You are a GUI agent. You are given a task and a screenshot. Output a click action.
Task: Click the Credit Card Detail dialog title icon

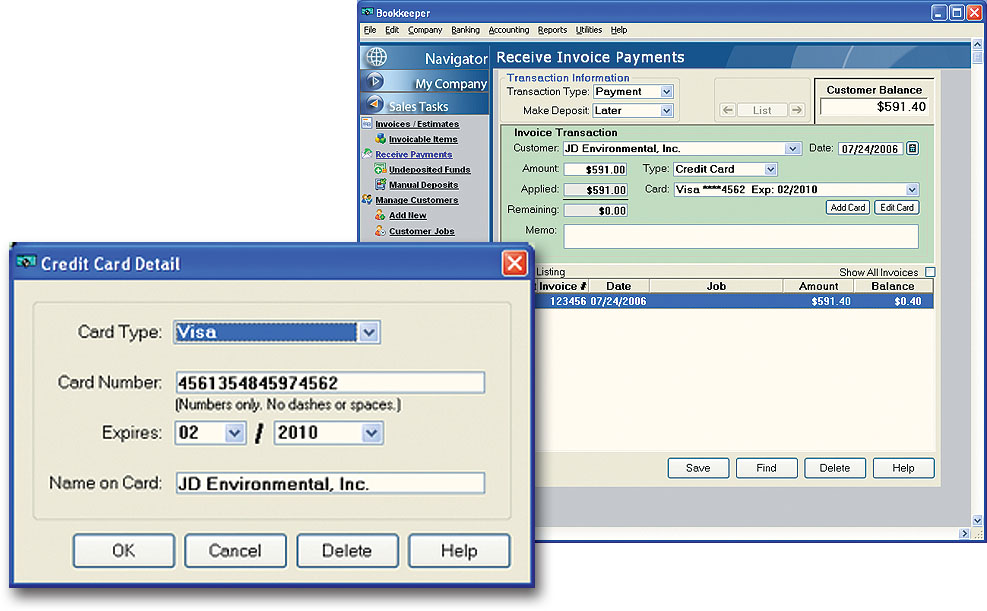tap(26, 262)
